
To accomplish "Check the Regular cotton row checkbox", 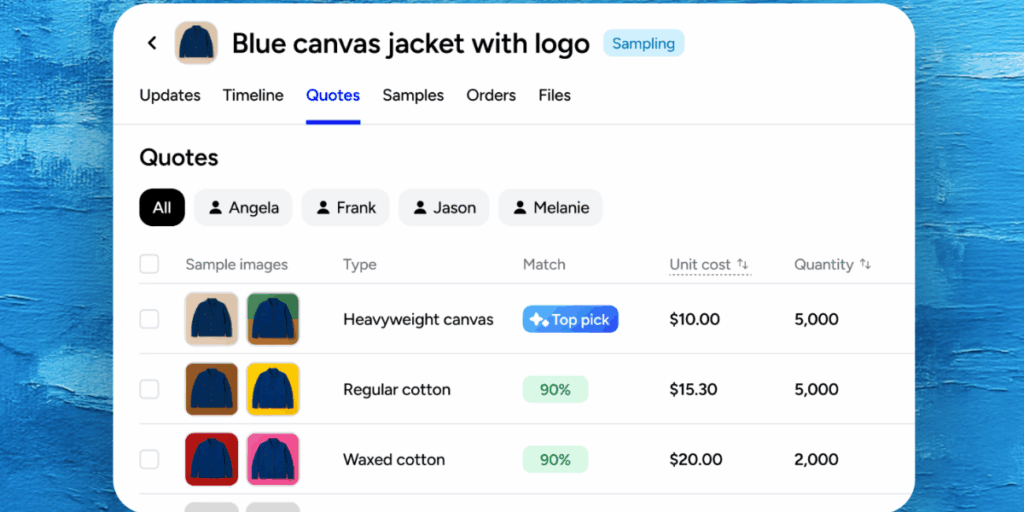I will (x=149, y=389).
